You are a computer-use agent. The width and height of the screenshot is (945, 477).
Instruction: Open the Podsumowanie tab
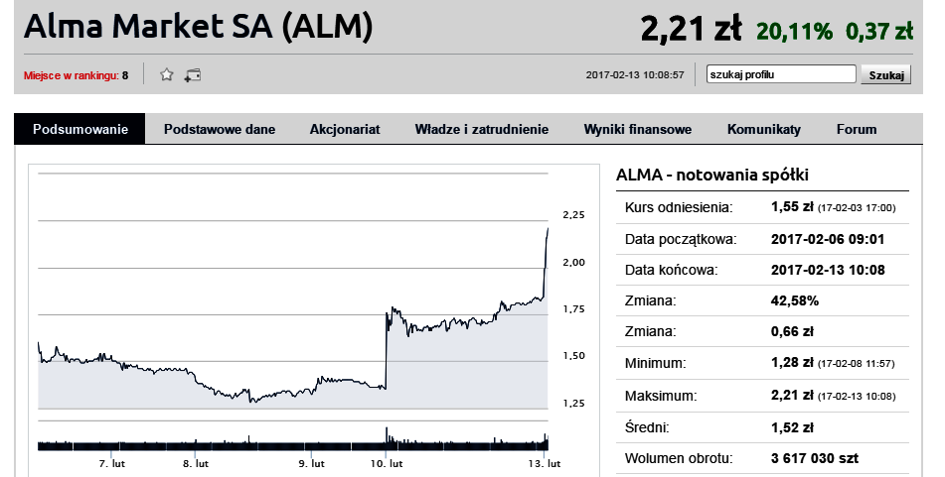[x=80, y=129]
